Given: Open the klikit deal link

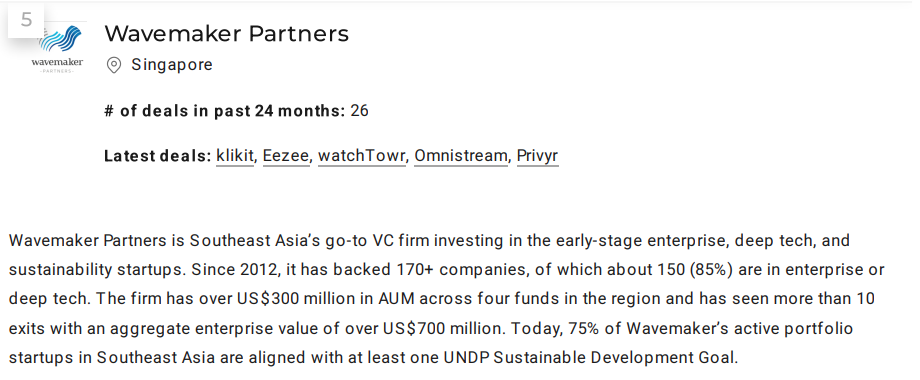Looking at the screenshot, I should (235, 156).
